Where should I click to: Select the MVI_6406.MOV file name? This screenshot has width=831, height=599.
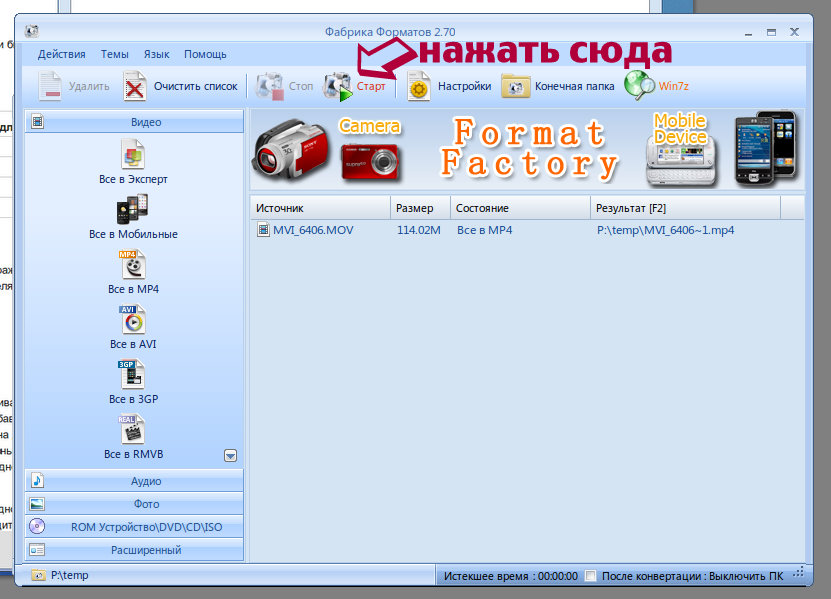[313, 230]
